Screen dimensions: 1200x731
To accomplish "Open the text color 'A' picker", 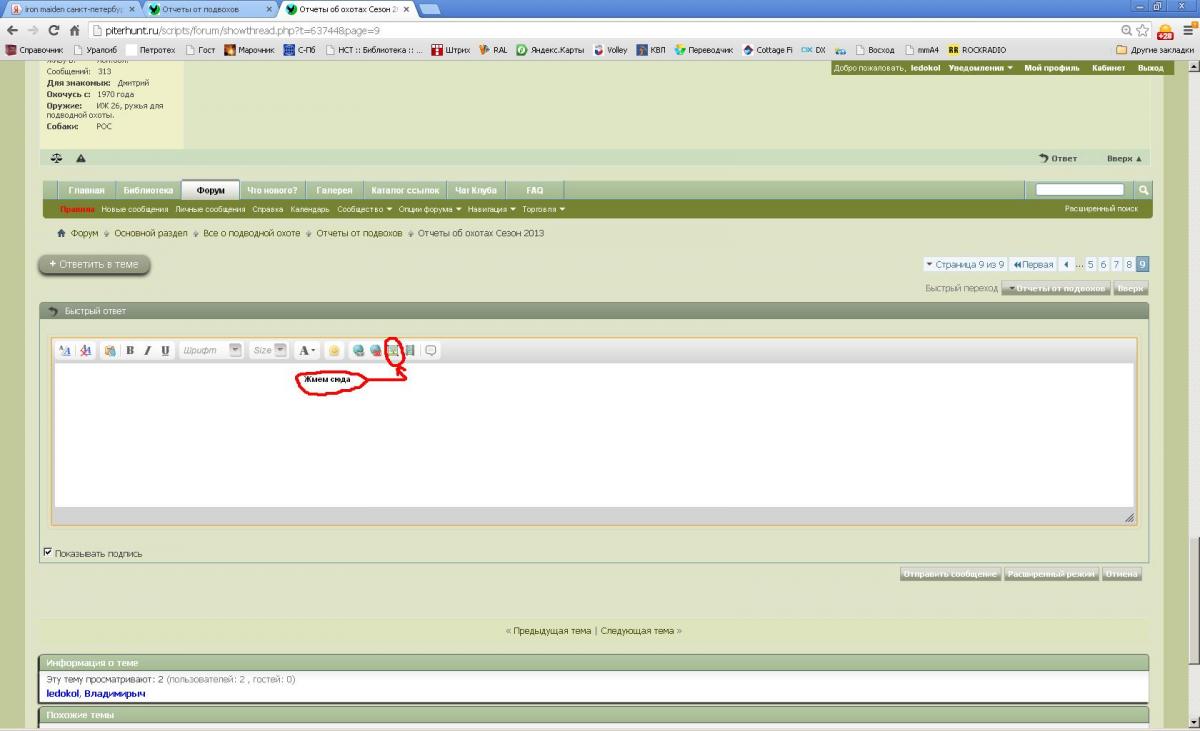I will [x=307, y=351].
